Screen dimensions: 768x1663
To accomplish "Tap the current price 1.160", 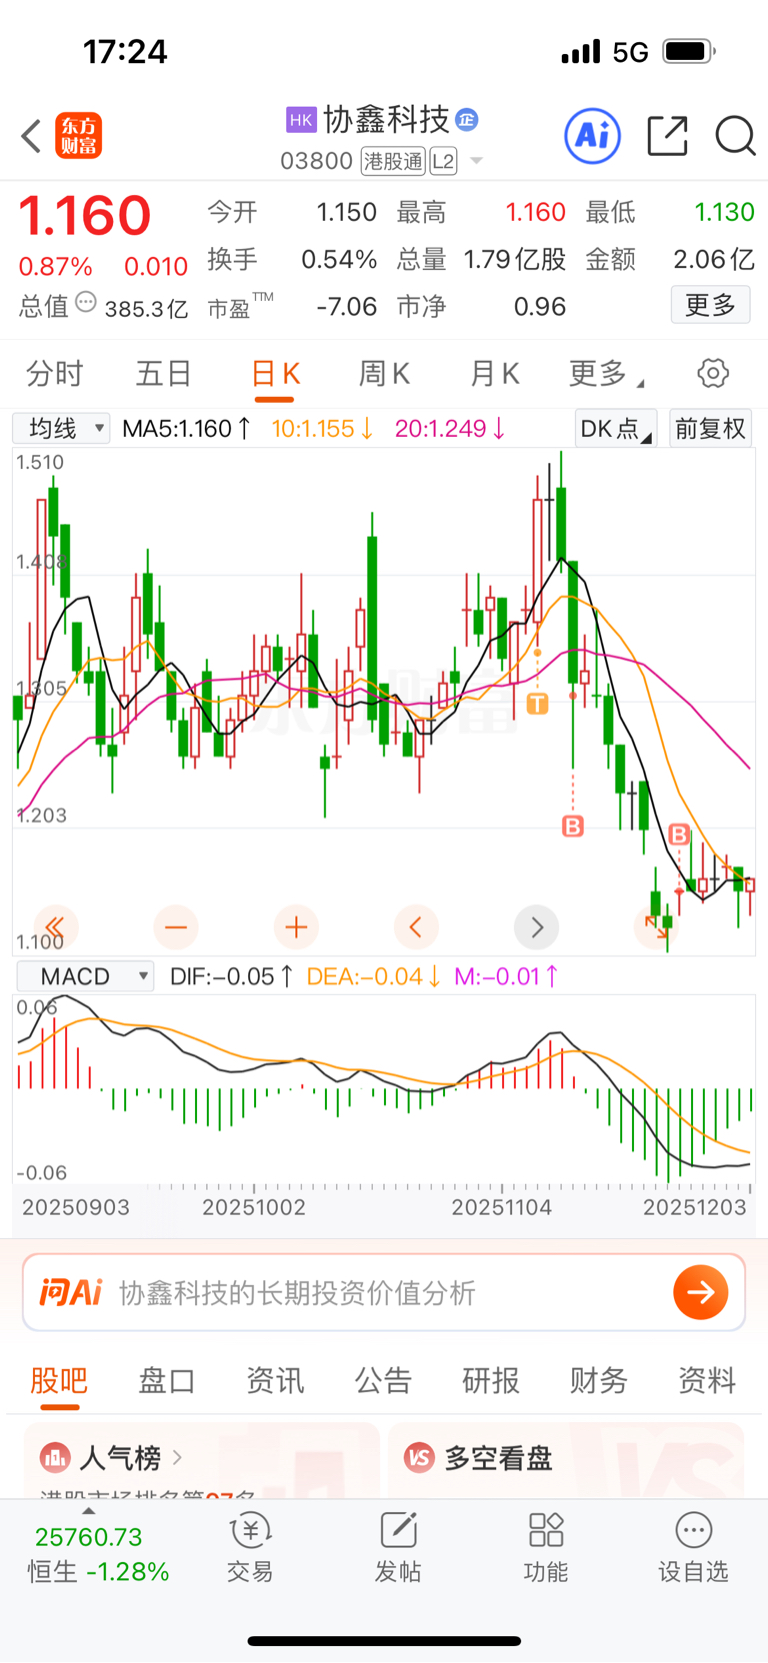I will pyautogui.click(x=85, y=215).
